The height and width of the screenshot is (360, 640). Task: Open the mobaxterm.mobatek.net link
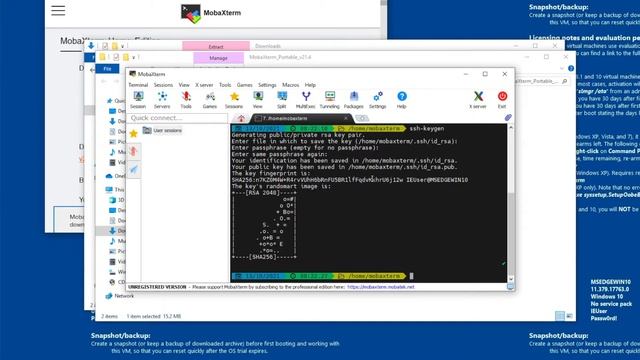coord(380,287)
